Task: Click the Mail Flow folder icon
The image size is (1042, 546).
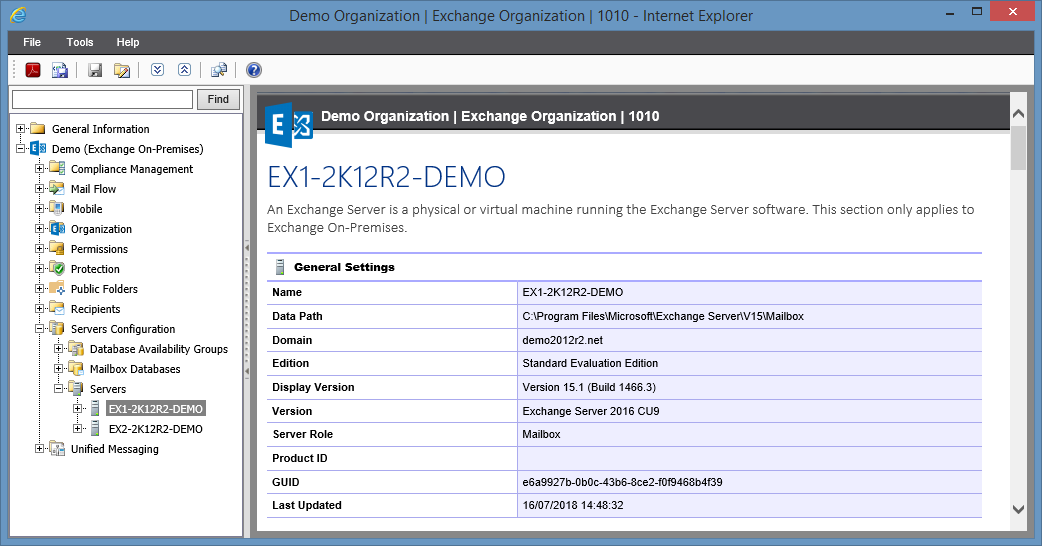Action: [57, 189]
